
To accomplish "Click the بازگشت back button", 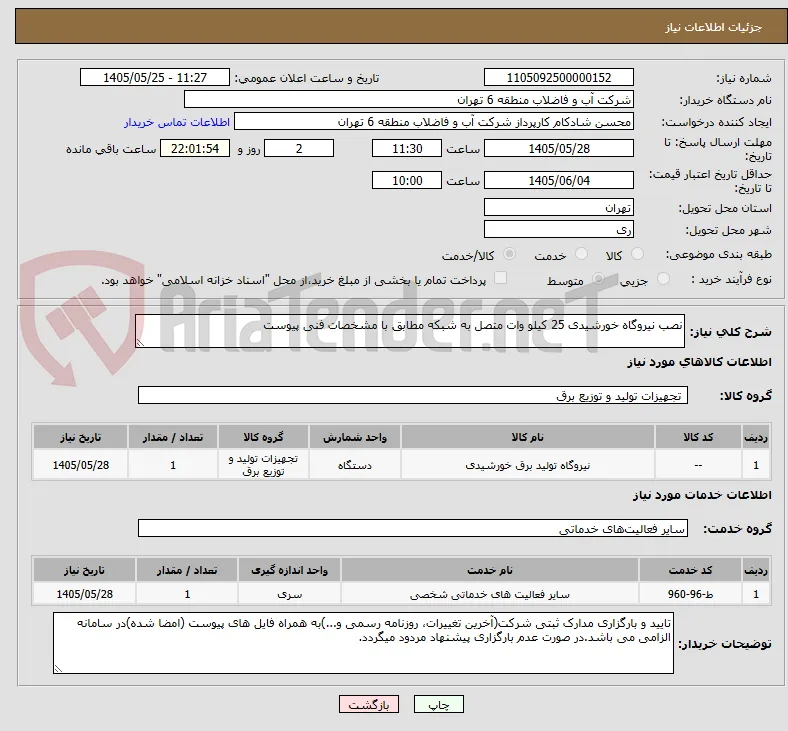I will 369,704.
